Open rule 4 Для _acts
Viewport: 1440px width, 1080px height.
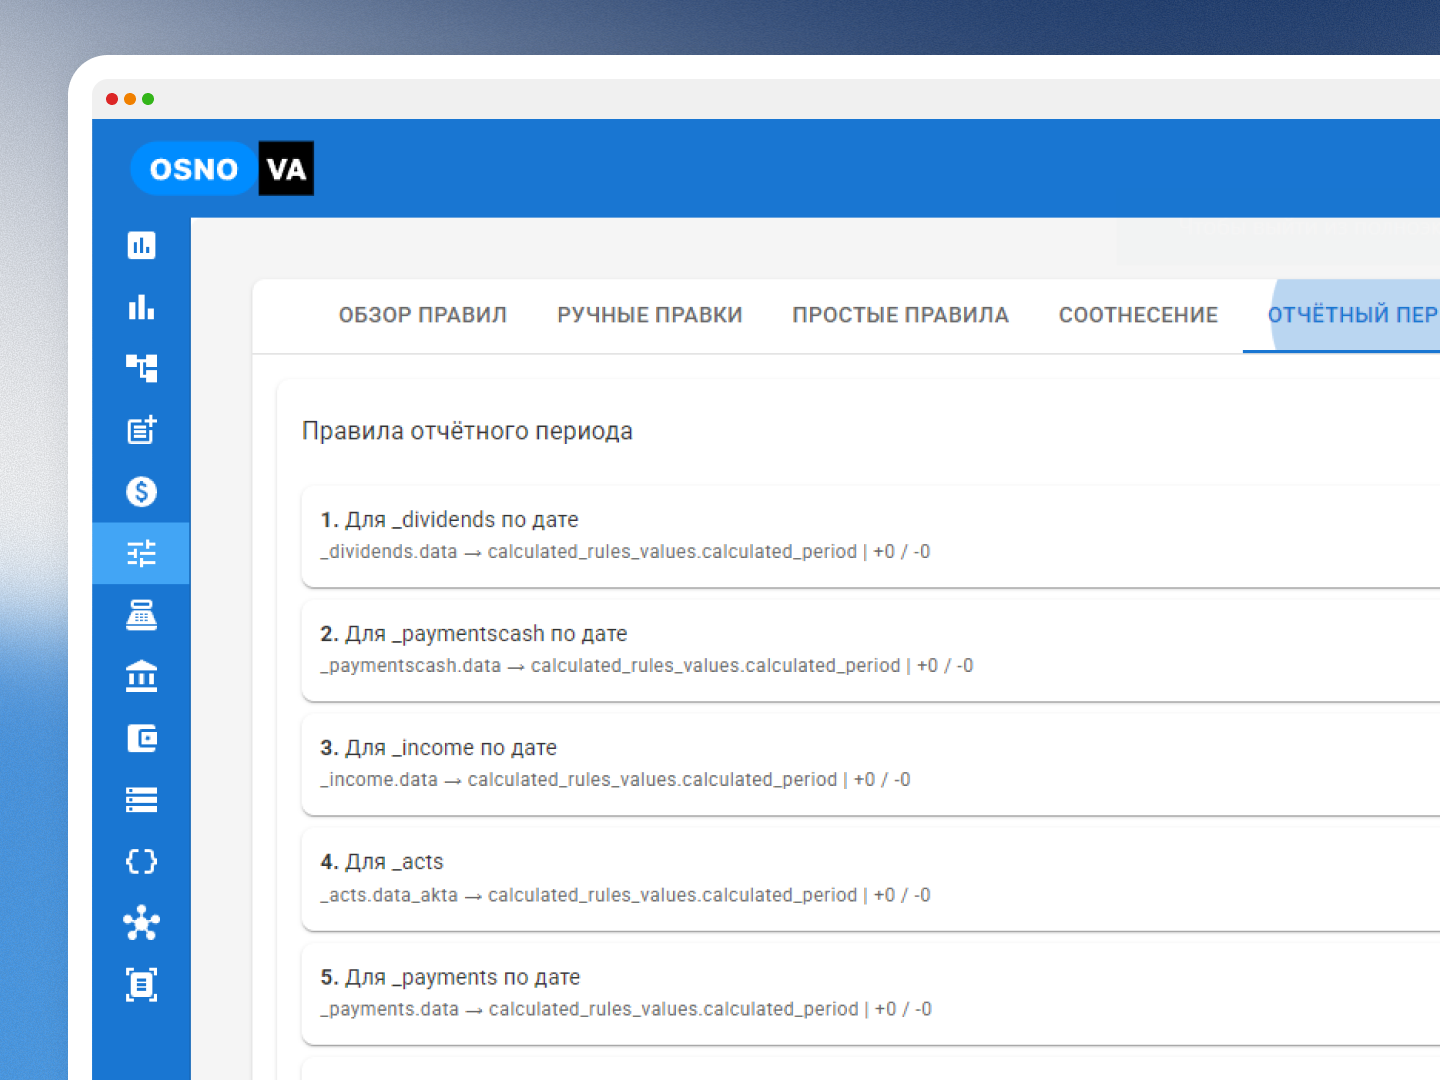(870, 879)
